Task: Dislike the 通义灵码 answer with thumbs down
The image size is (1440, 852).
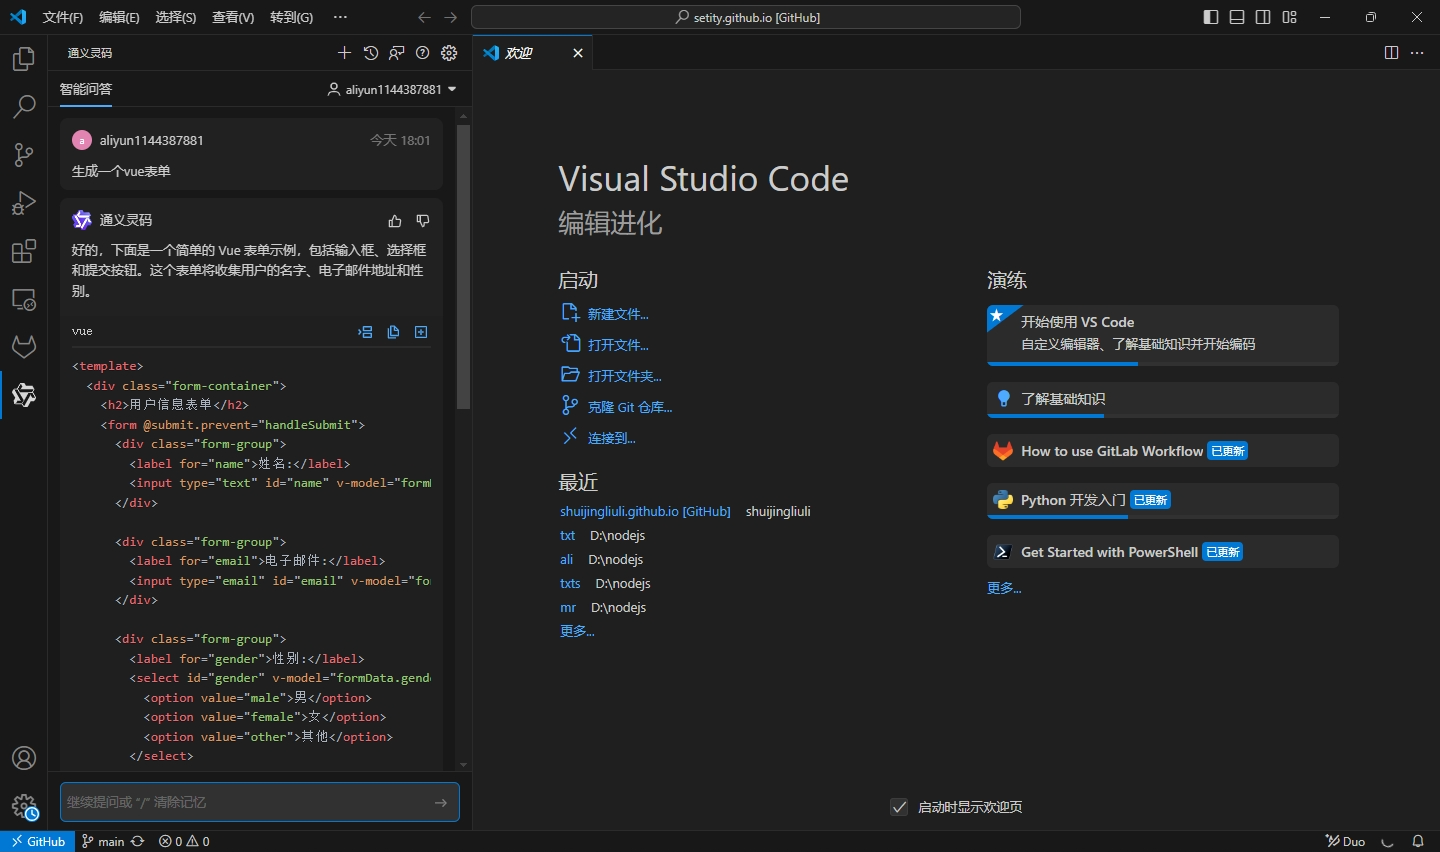Action: tap(423, 221)
